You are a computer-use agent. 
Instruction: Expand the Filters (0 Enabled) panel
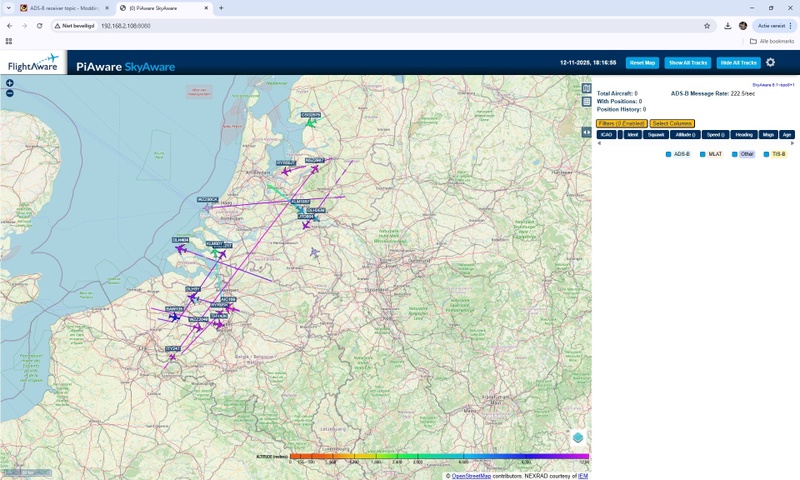620,123
